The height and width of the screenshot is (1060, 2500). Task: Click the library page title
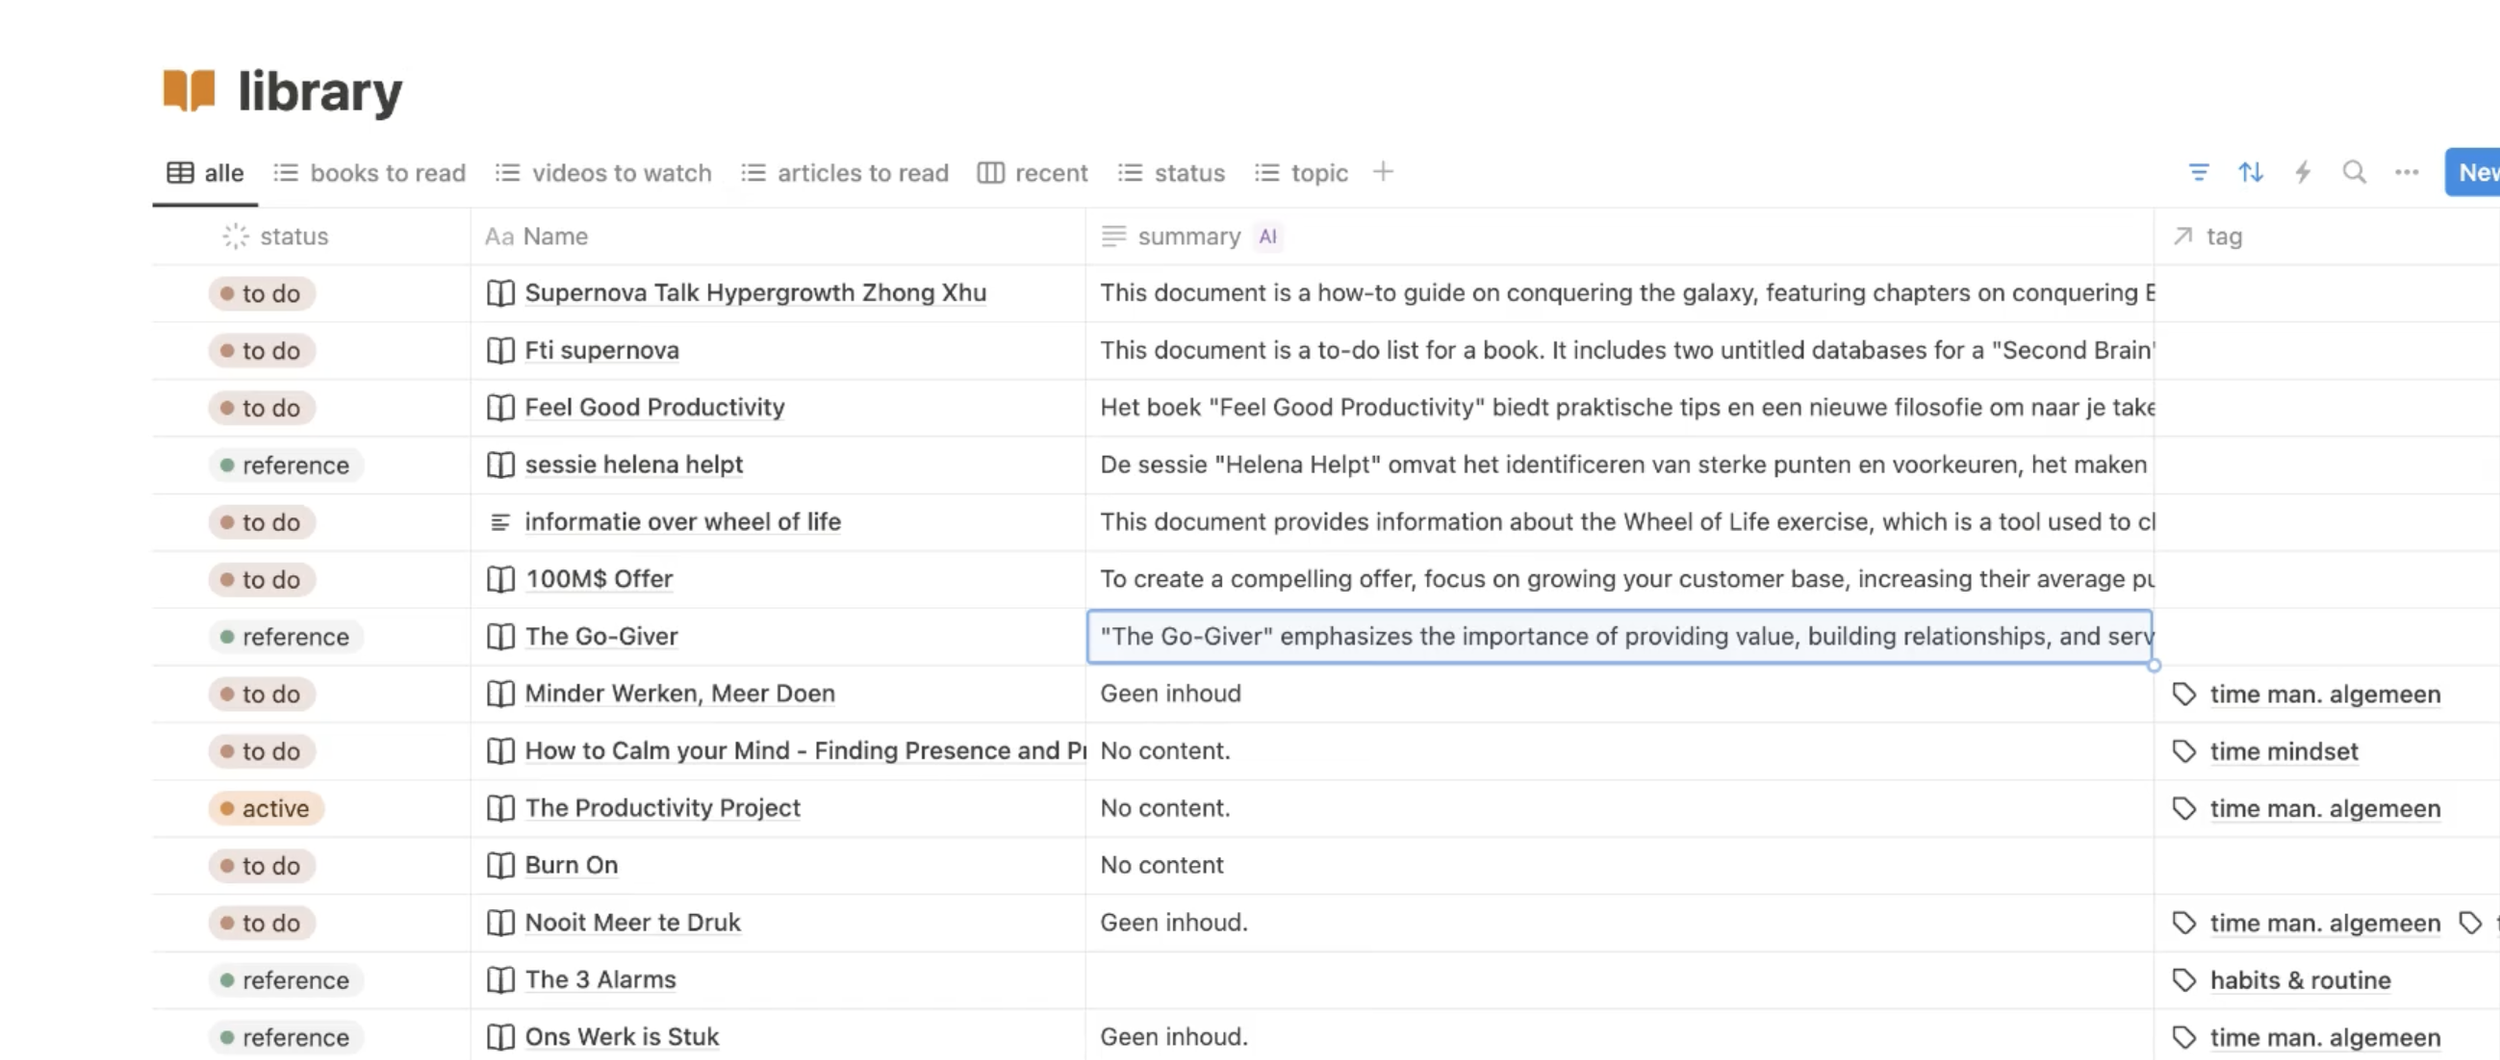pyautogui.click(x=320, y=91)
